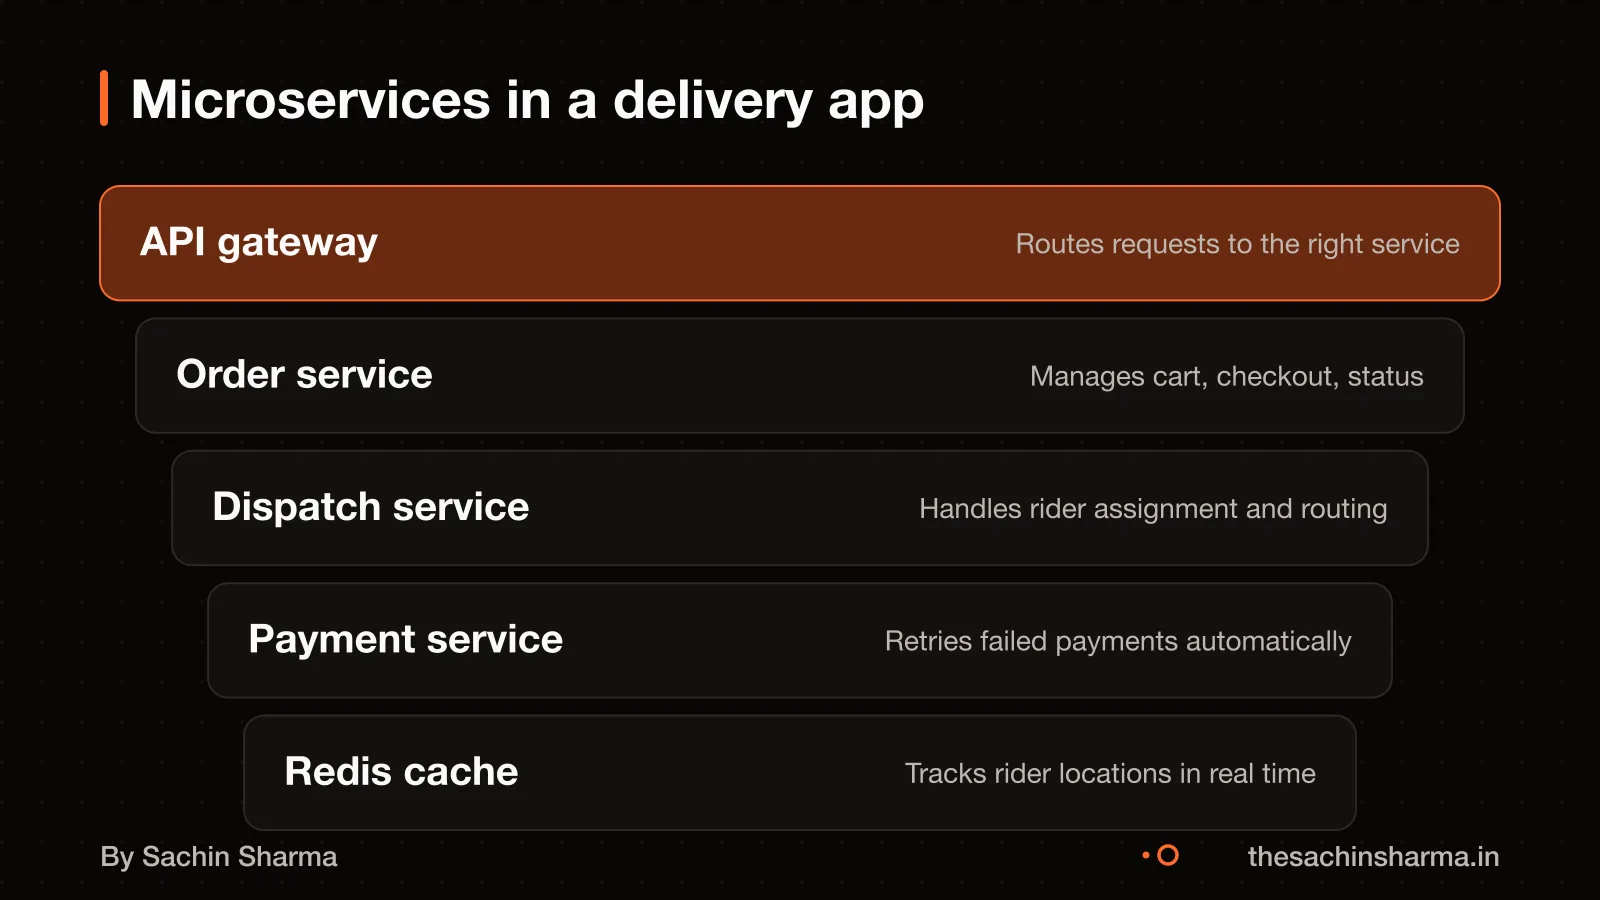Image resolution: width=1600 pixels, height=900 pixels.
Task: Select the 'Payment service' label
Action: pyautogui.click(x=406, y=640)
